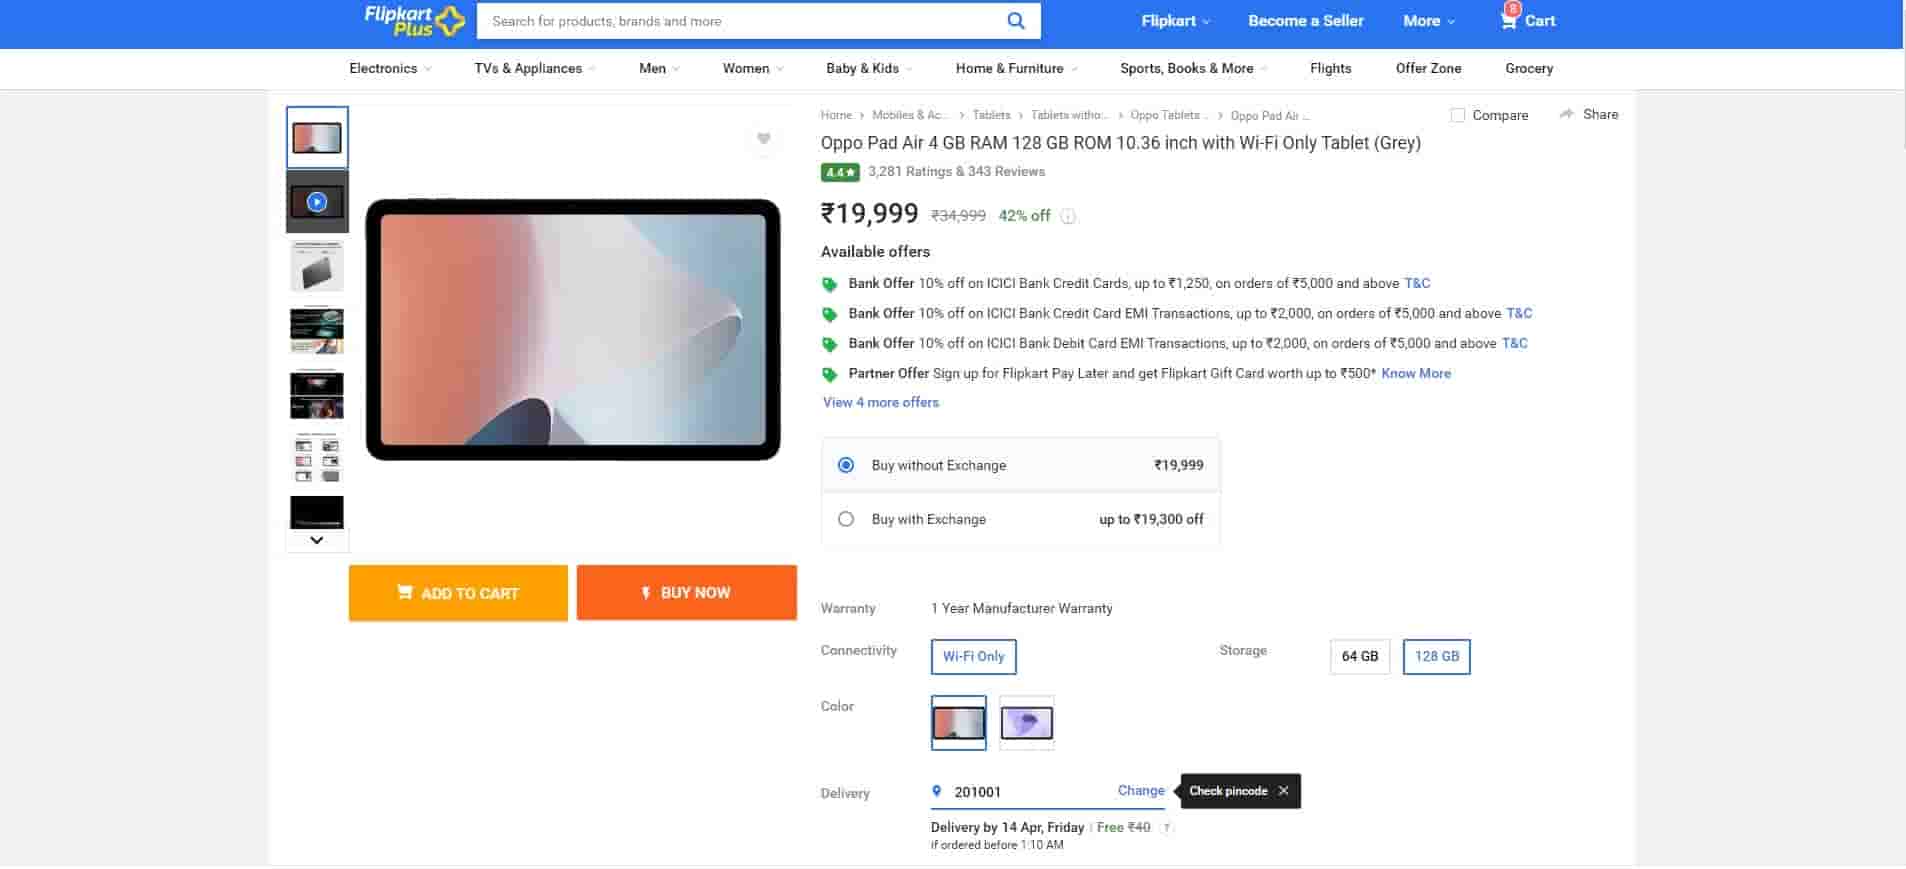Add product to wishlist with heart icon
Viewport: 1906px width, 869px height.
pos(763,139)
